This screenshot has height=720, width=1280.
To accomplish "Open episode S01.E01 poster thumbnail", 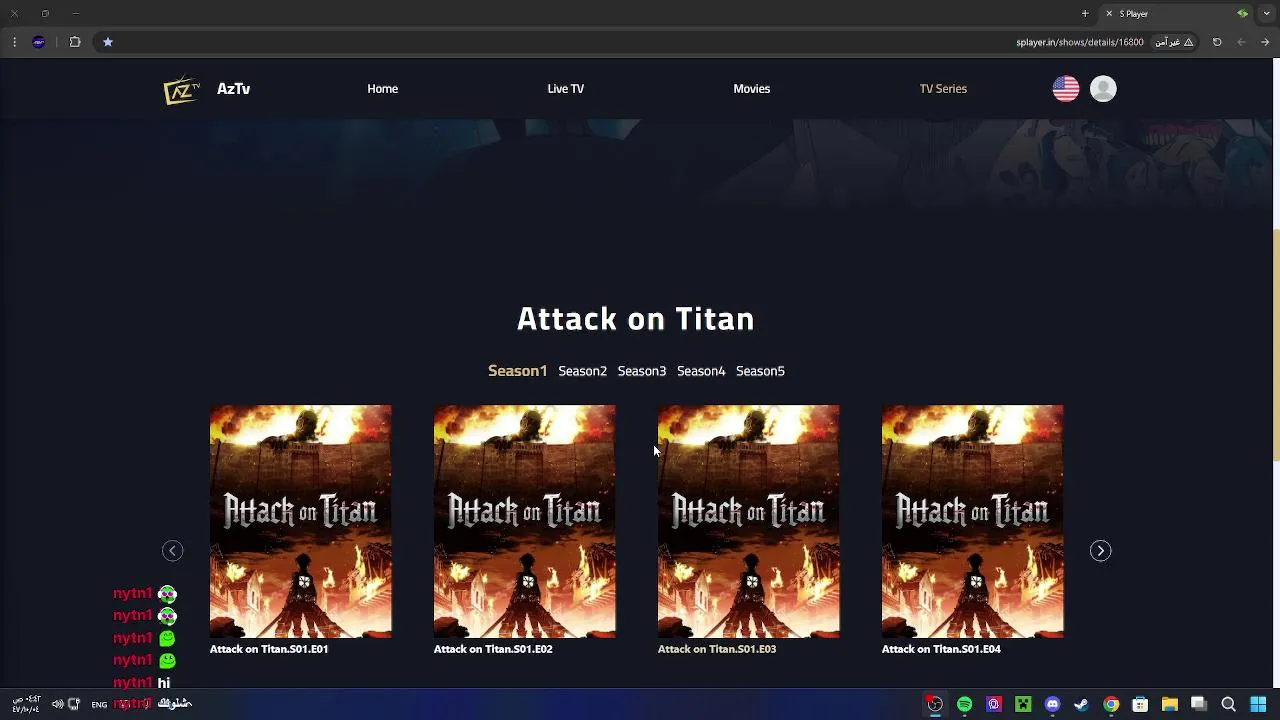I will coord(300,521).
